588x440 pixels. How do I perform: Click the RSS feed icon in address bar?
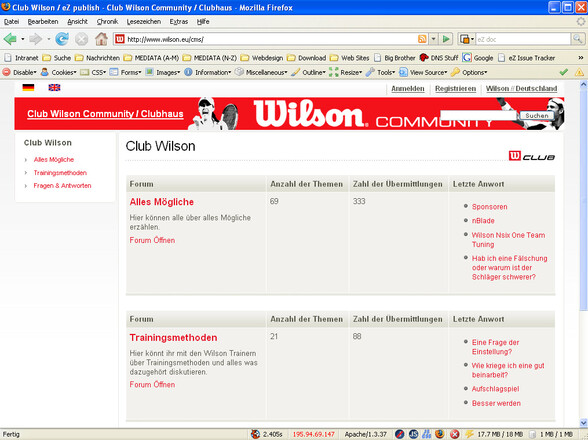click(422, 39)
